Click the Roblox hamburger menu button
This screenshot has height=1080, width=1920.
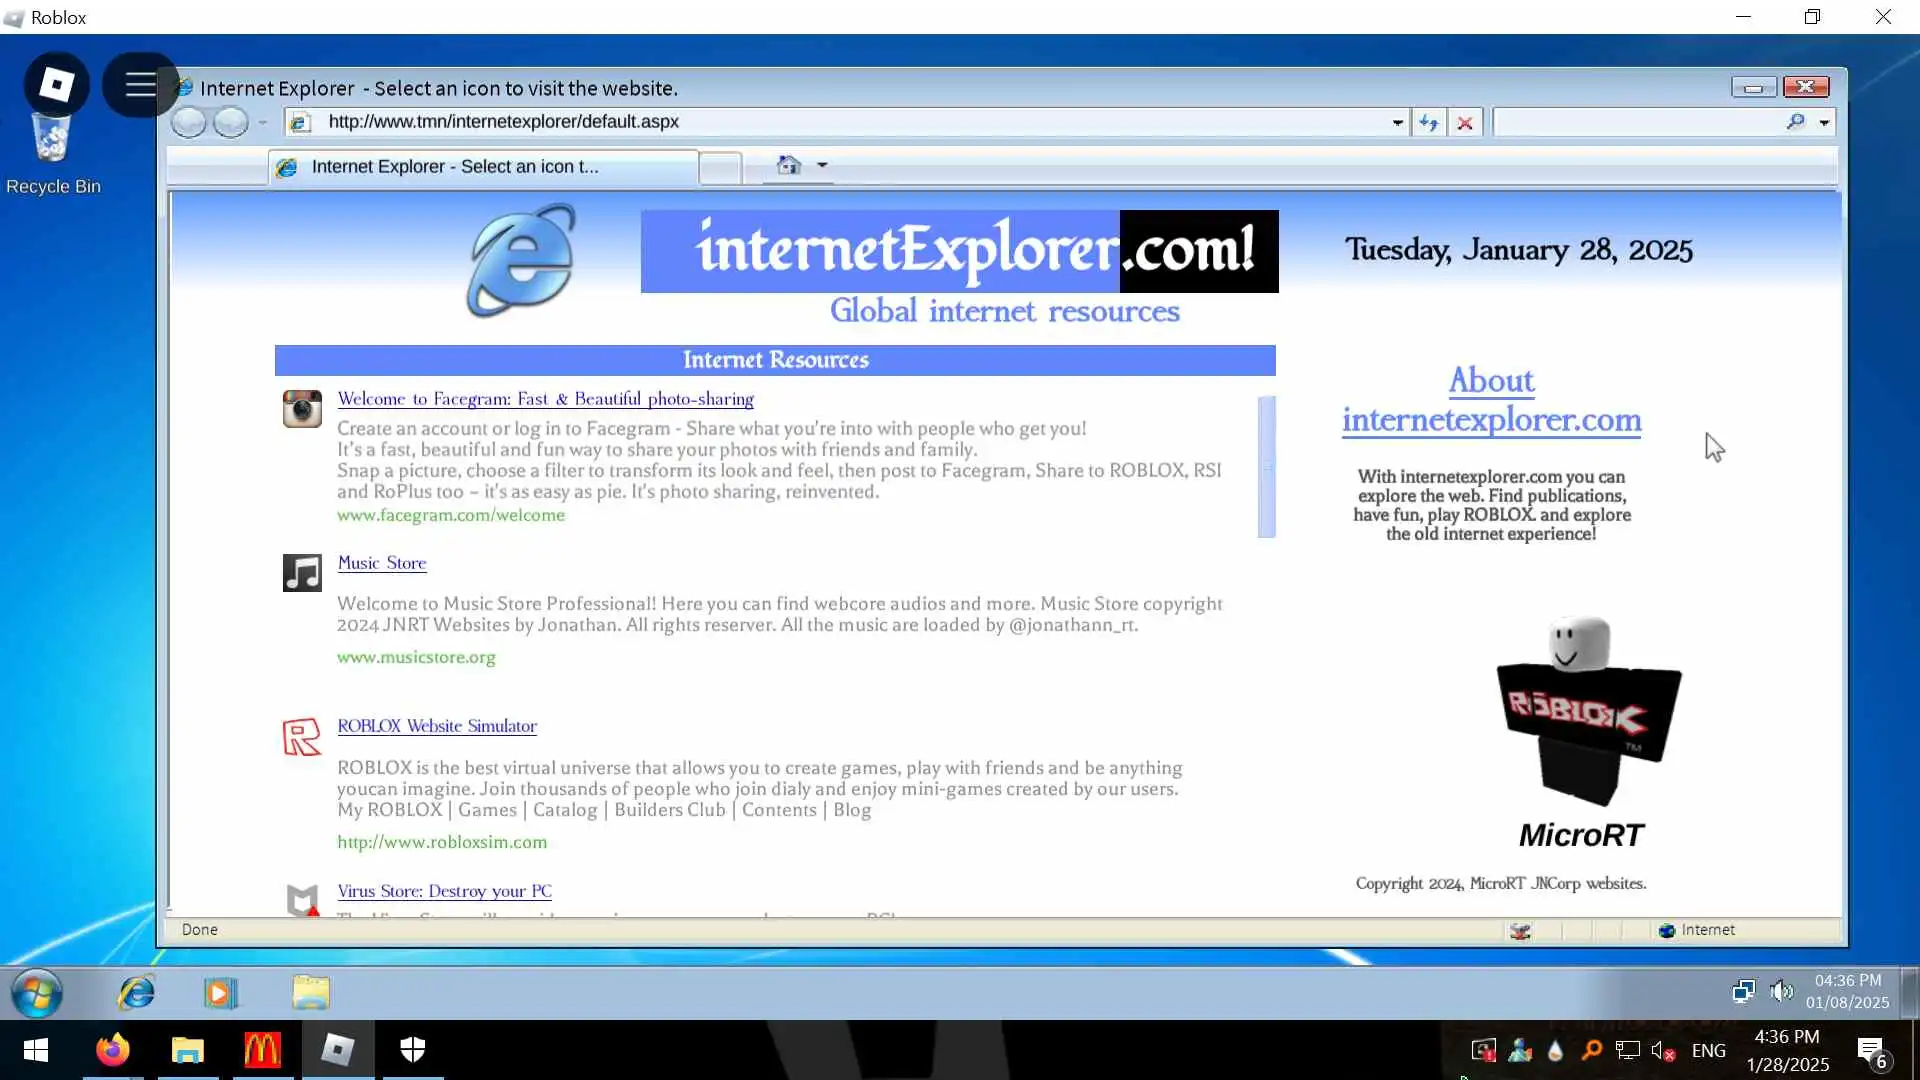click(x=140, y=85)
